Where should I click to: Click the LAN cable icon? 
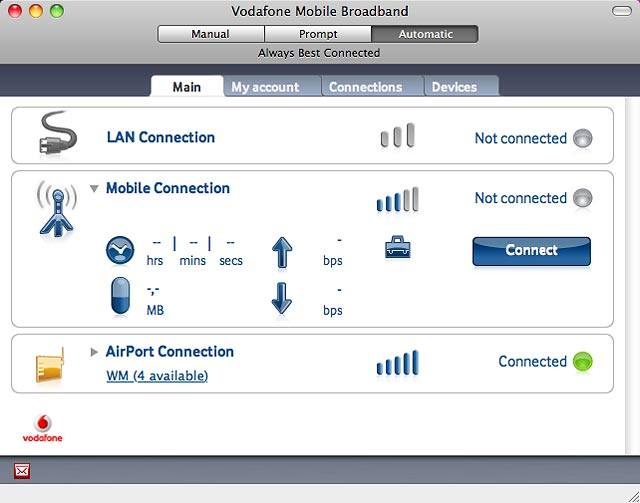coord(58,134)
